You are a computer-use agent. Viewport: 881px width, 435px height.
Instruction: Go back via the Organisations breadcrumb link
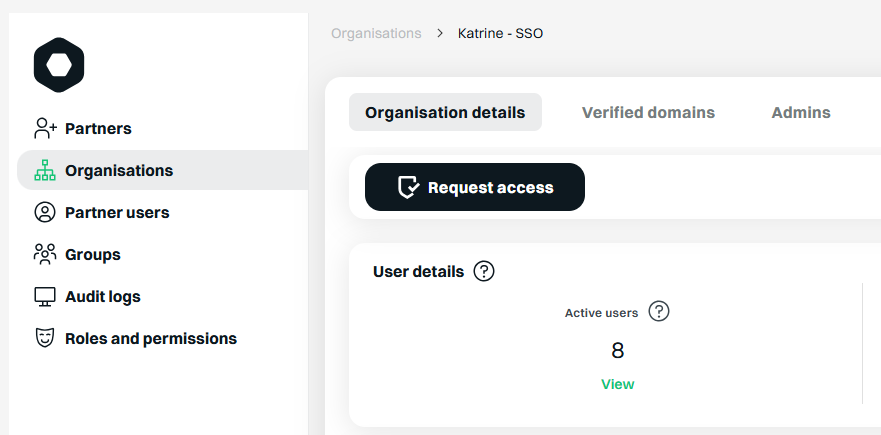click(x=376, y=34)
